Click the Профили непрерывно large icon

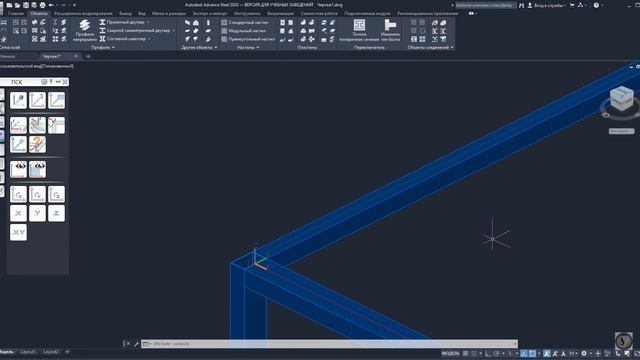(x=84, y=30)
